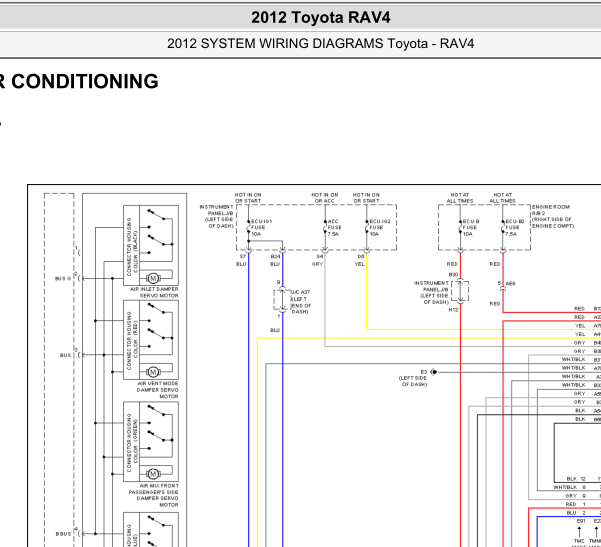Click 'HOT AT ALL TIMES' above ECU-B fuse
Viewport: 601px width, 547px height.
460,198
